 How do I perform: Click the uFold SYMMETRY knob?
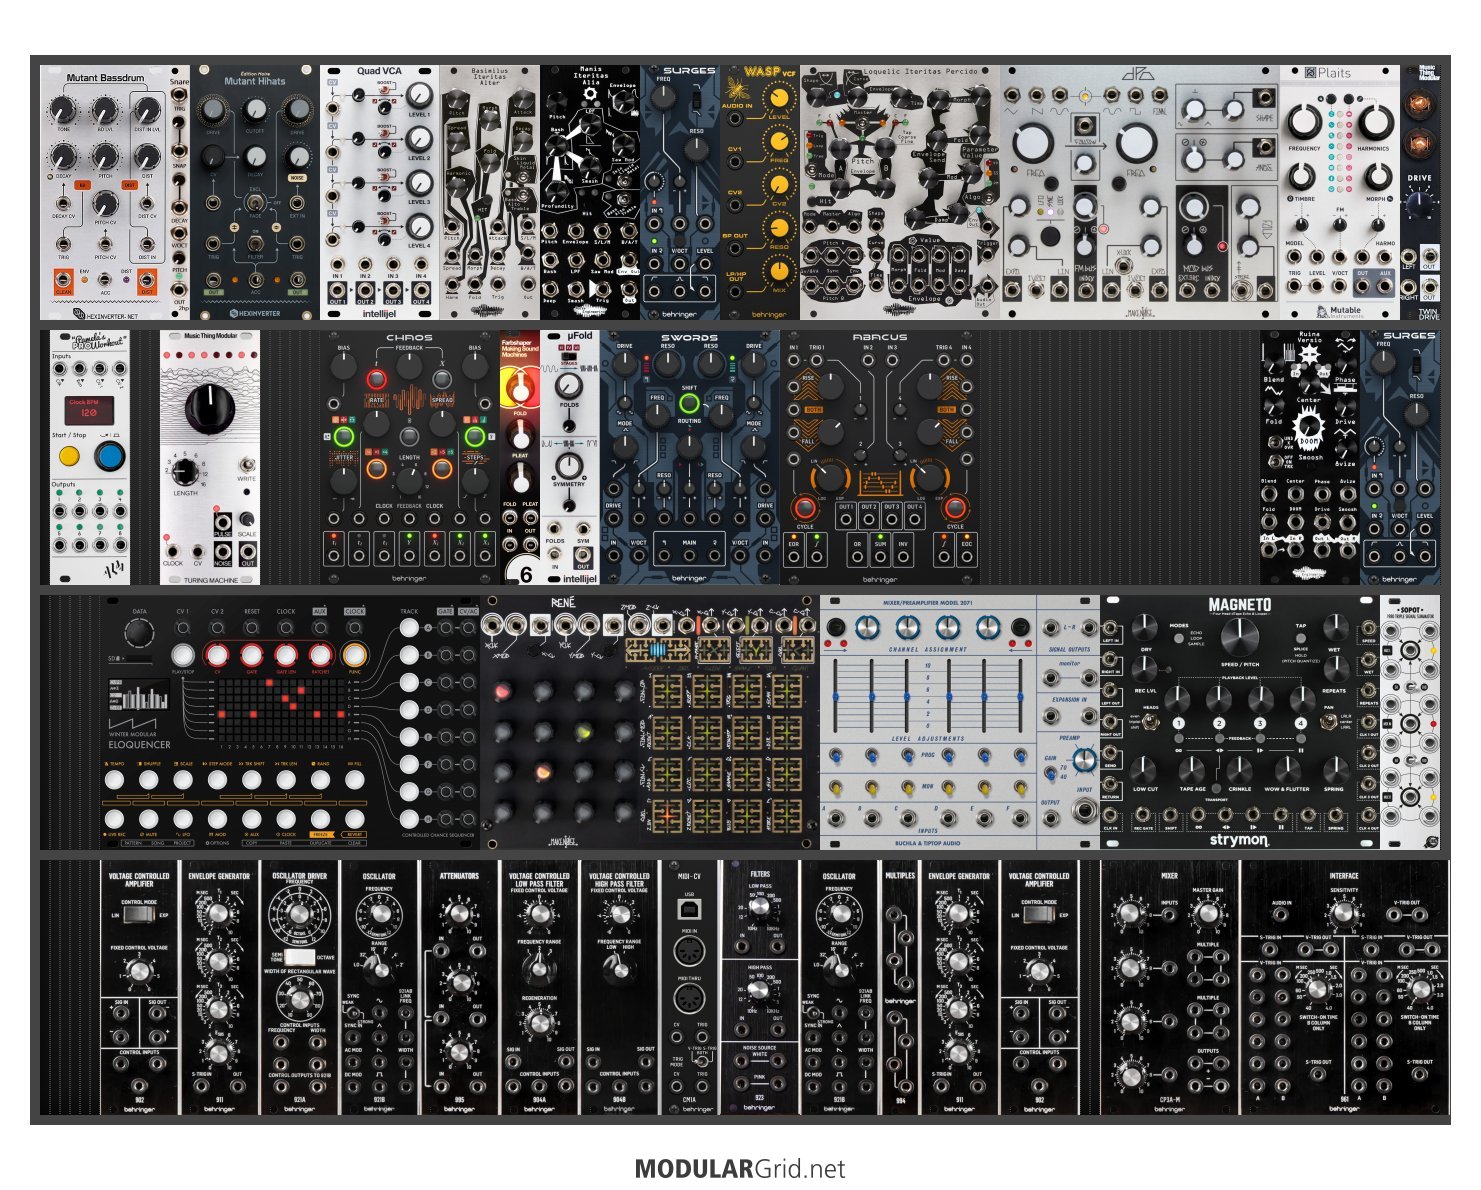click(x=569, y=465)
